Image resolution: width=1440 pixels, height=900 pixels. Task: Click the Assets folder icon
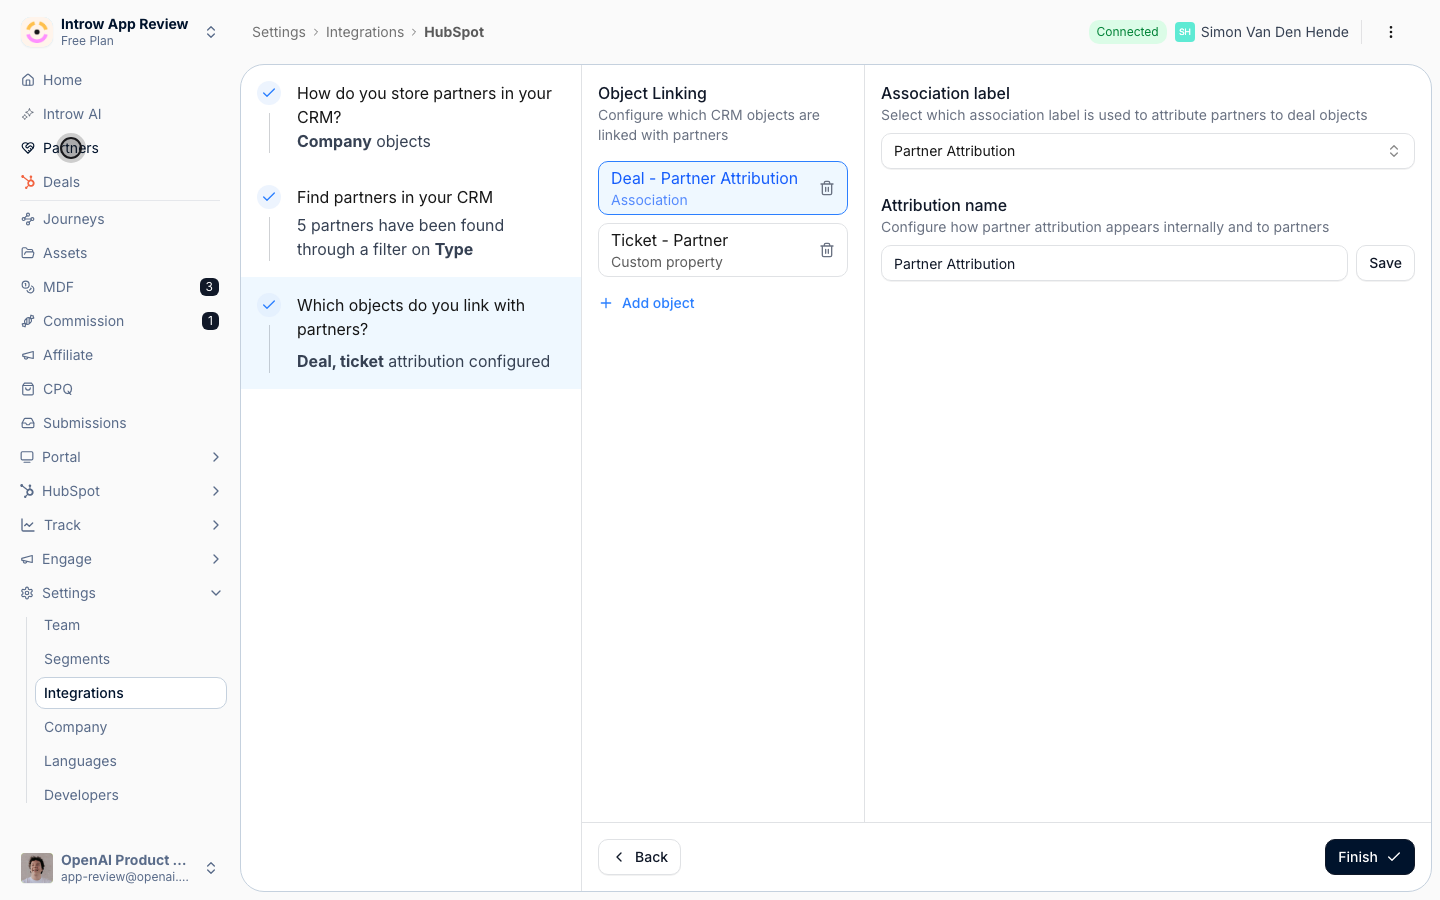click(x=28, y=253)
